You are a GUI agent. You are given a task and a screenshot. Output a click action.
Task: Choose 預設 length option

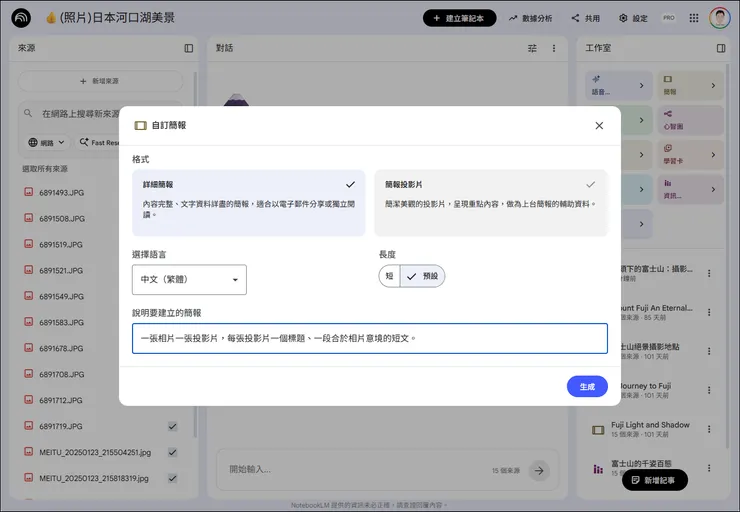pos(422,276)
